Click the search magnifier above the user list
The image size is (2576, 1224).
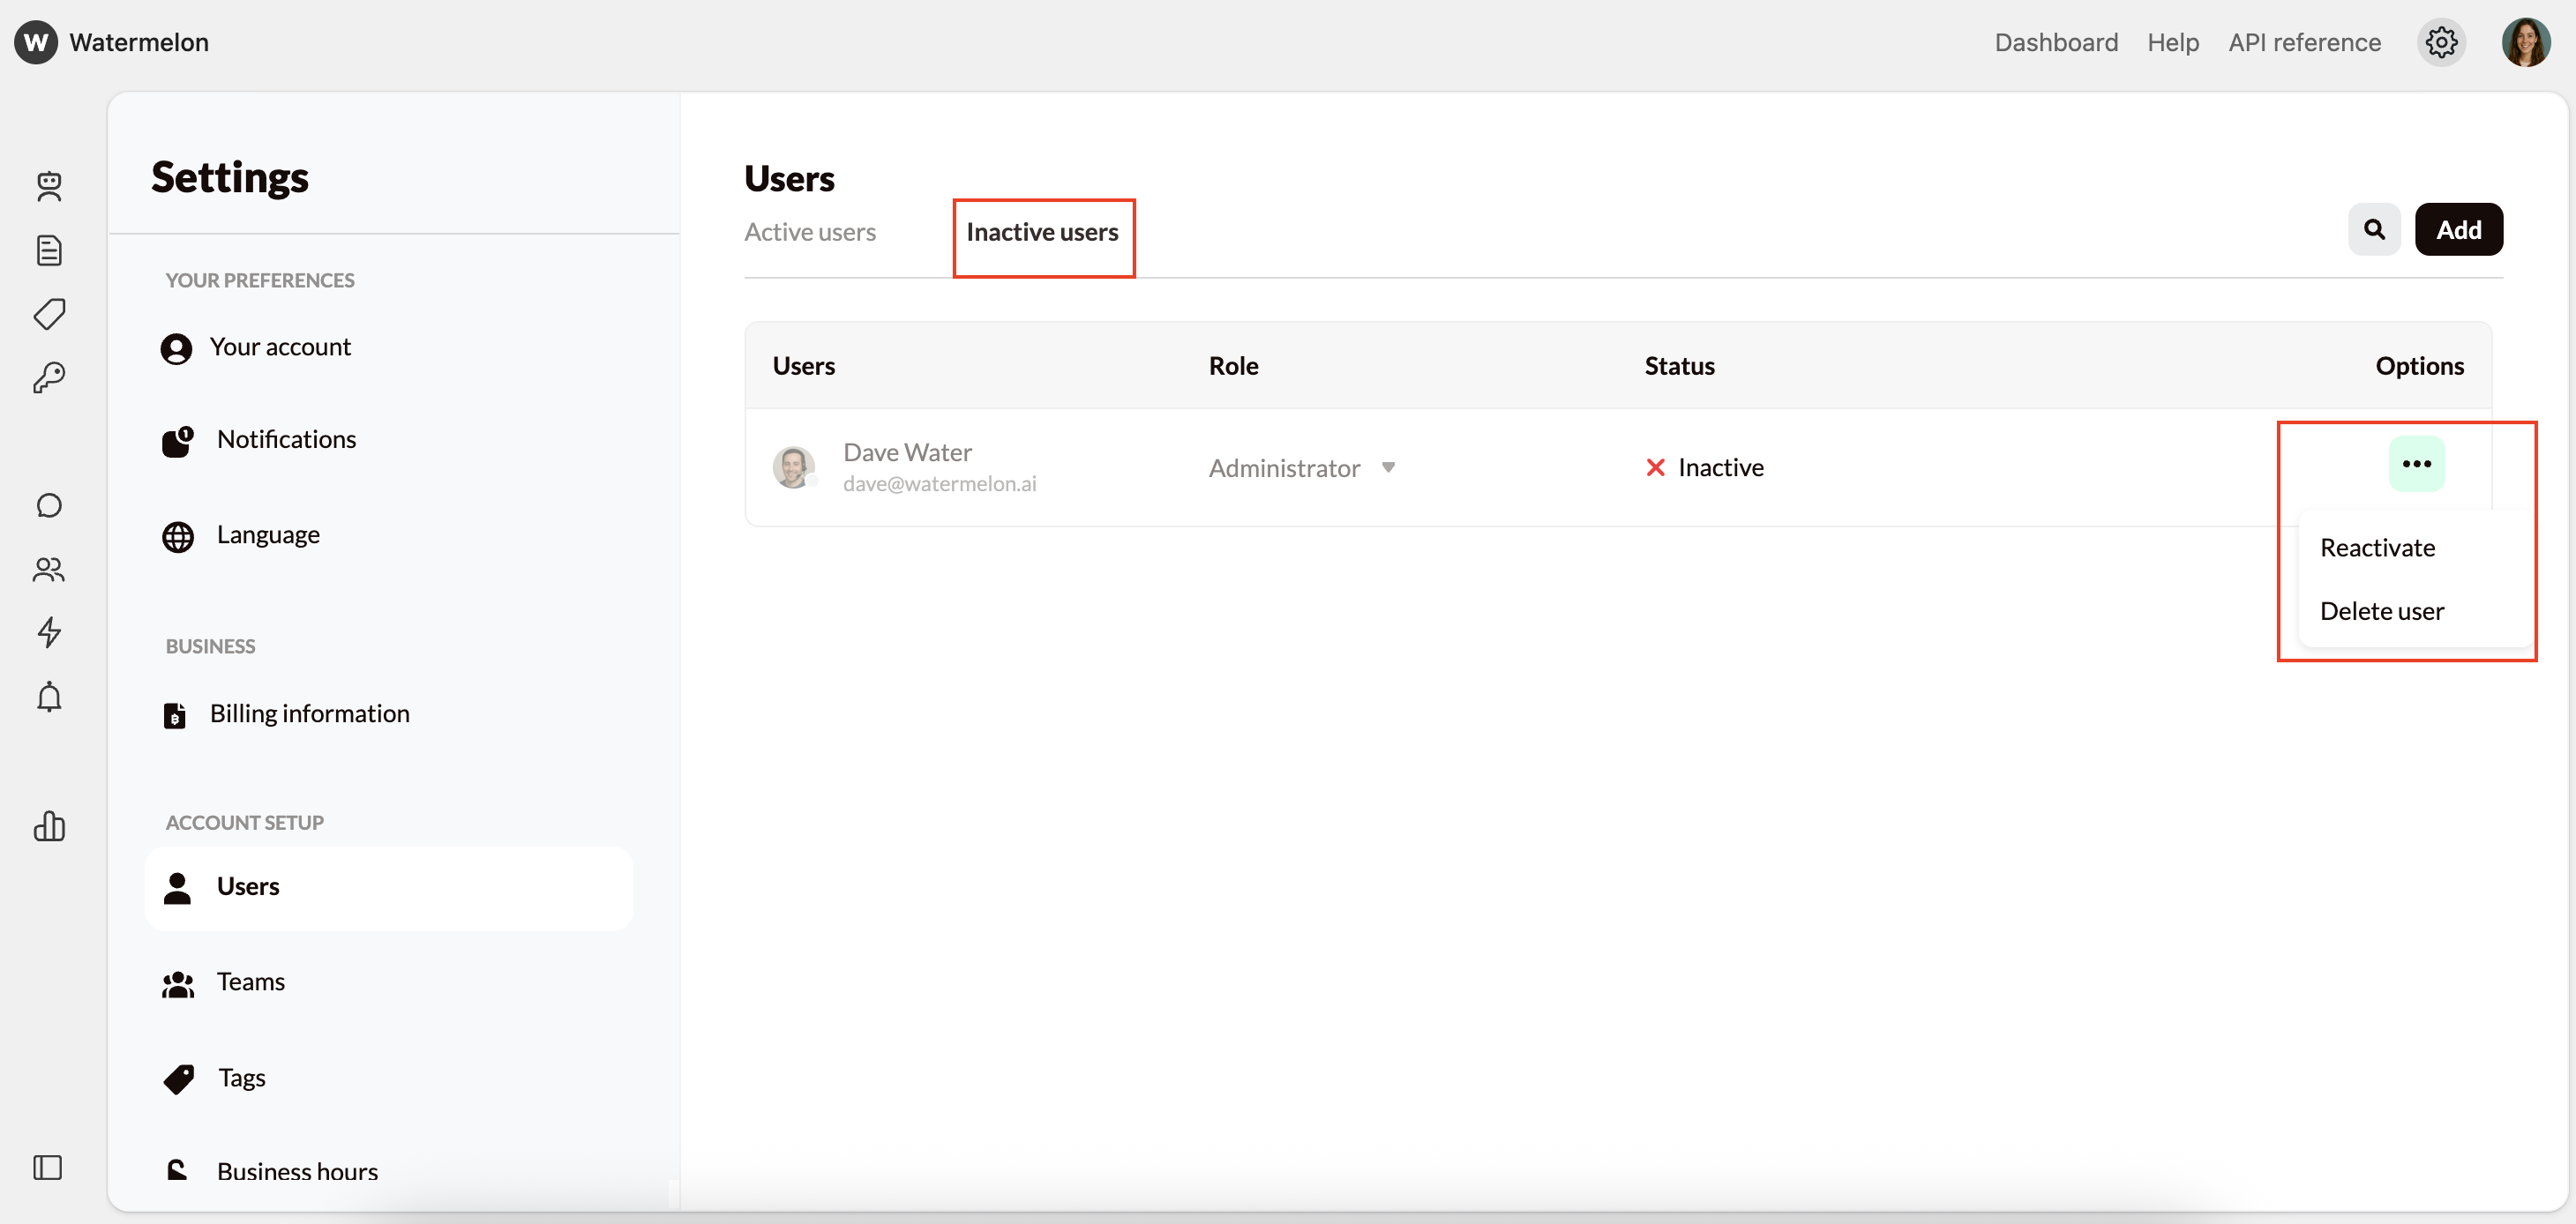(x=2375, y=229)
